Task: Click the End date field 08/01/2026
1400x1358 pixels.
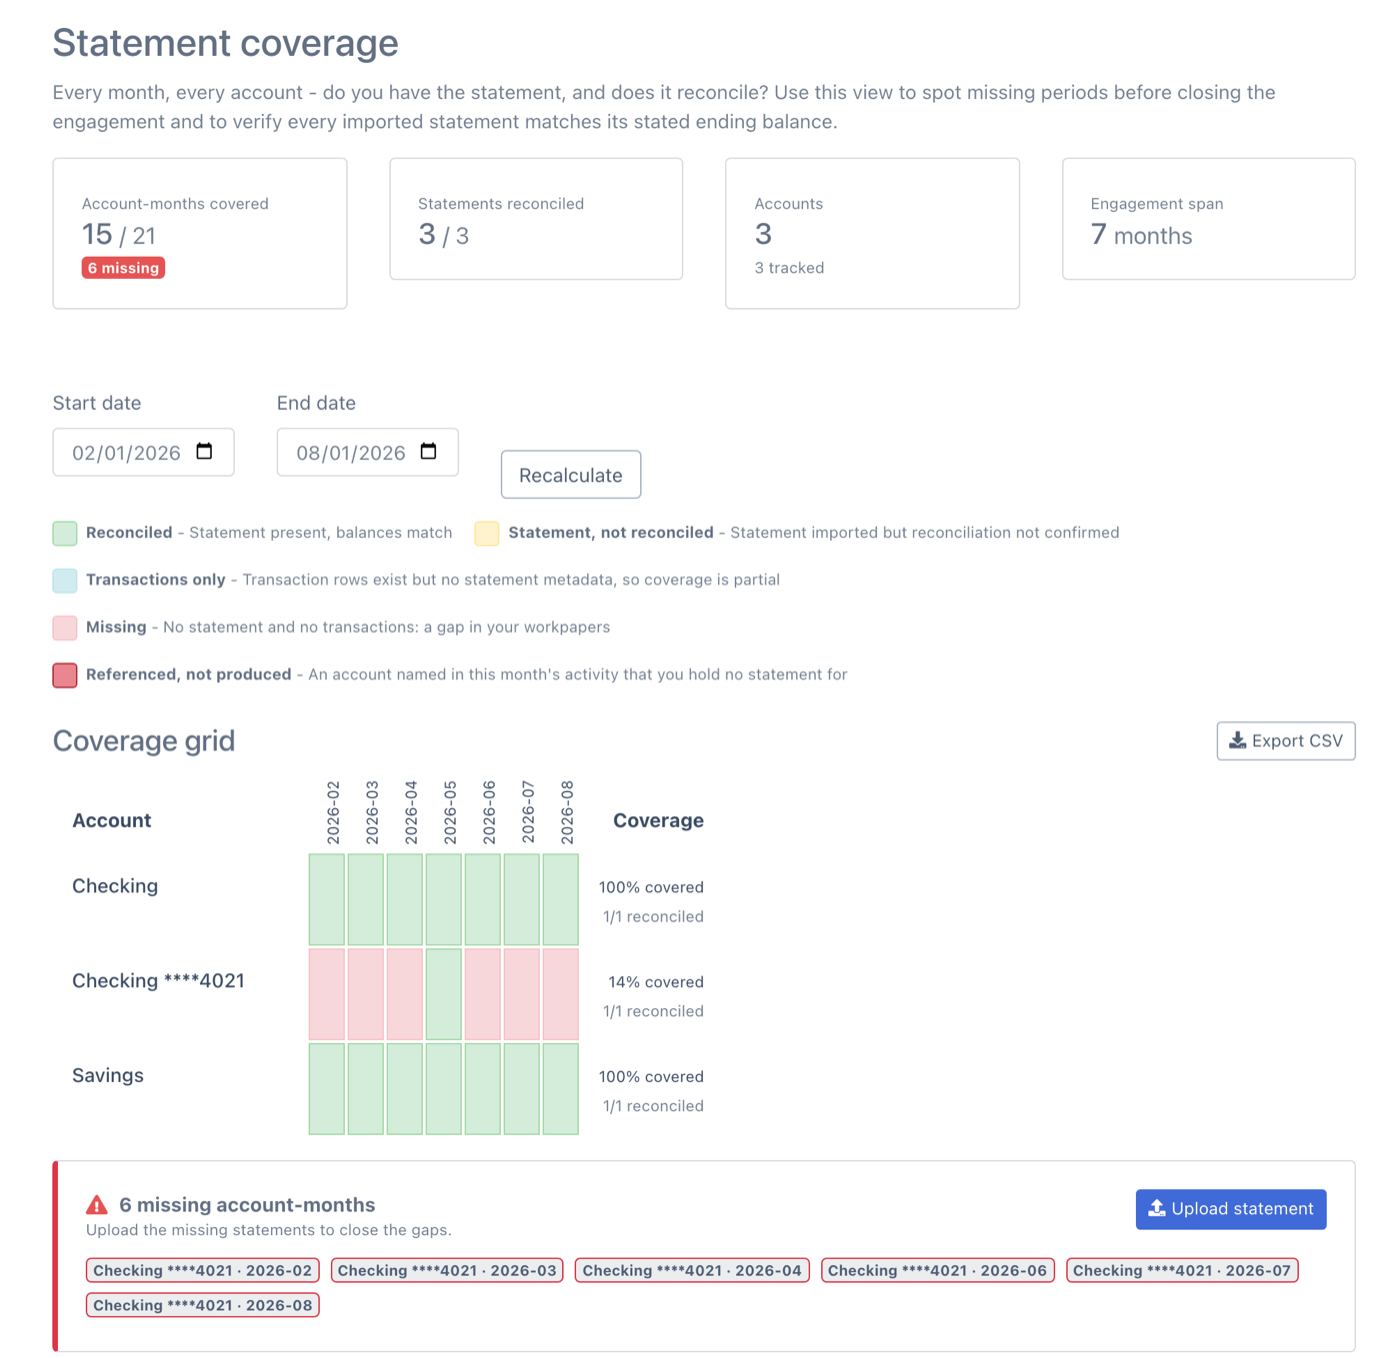Action: click(x=367, y=452)
